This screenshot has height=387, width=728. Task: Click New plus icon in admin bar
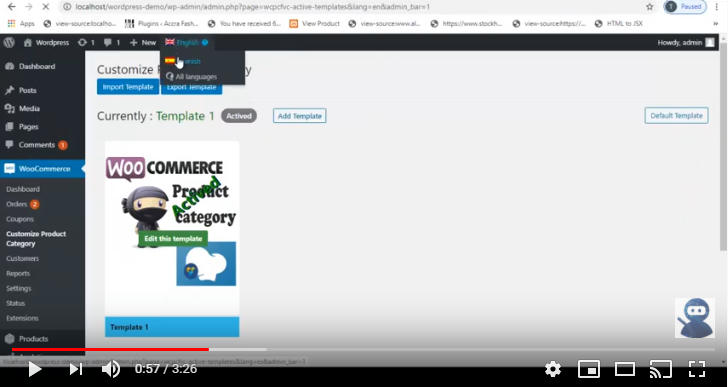(143, 42)
